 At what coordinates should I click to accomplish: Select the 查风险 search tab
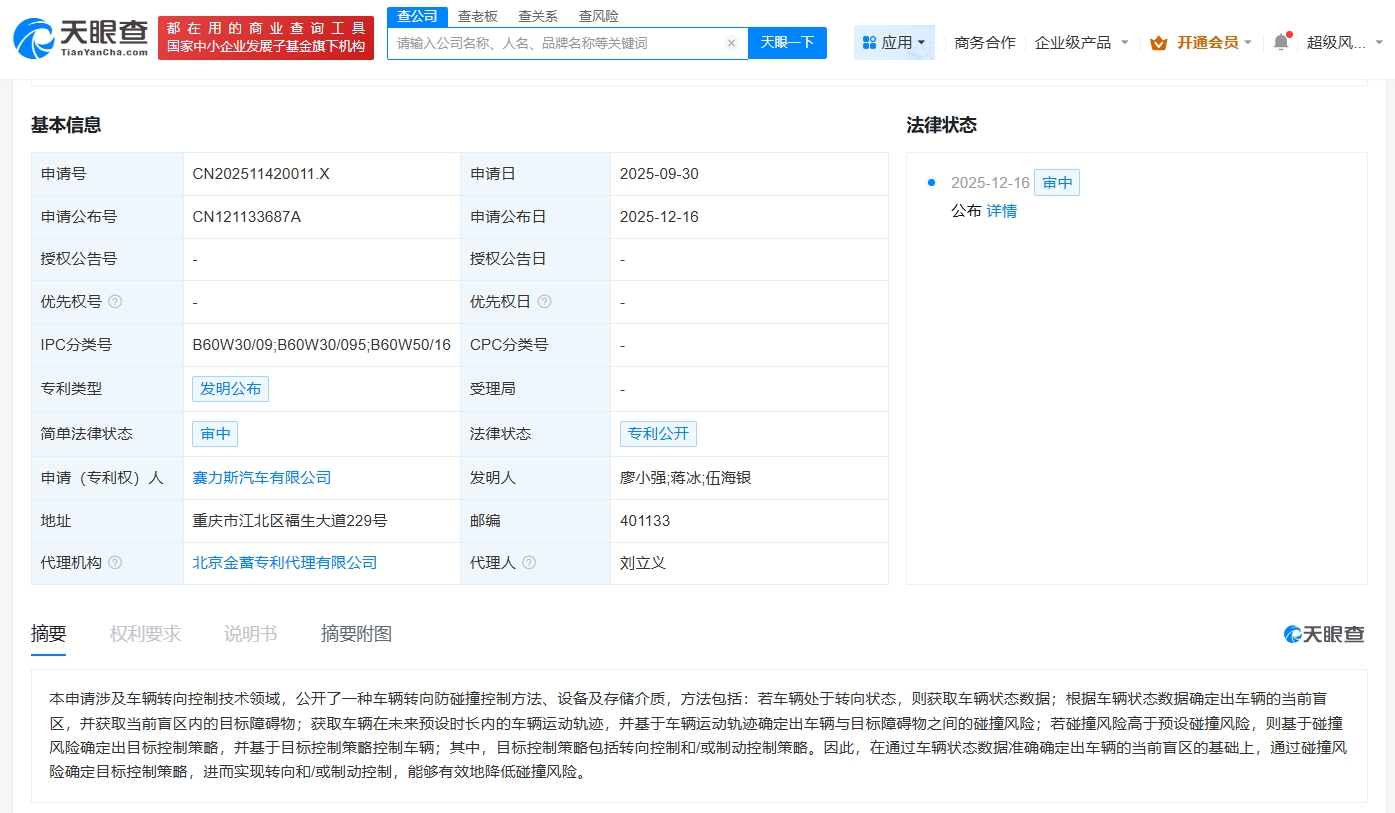(598, 16)
